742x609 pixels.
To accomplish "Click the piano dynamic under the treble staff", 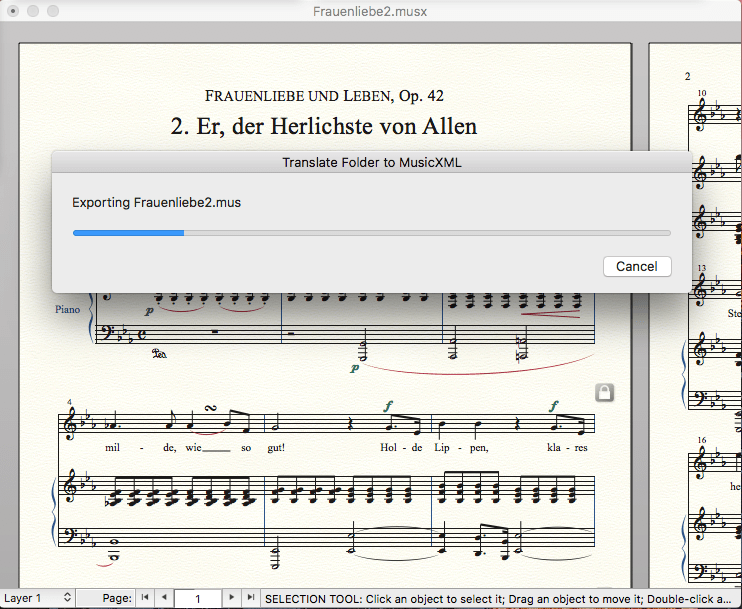I will coord(149,311).
